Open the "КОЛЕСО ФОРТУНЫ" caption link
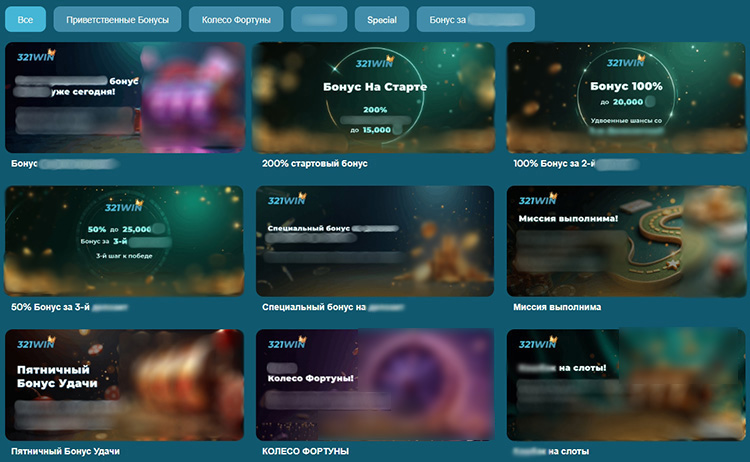This screenshot has width=750, height=462. coord(305,451)
